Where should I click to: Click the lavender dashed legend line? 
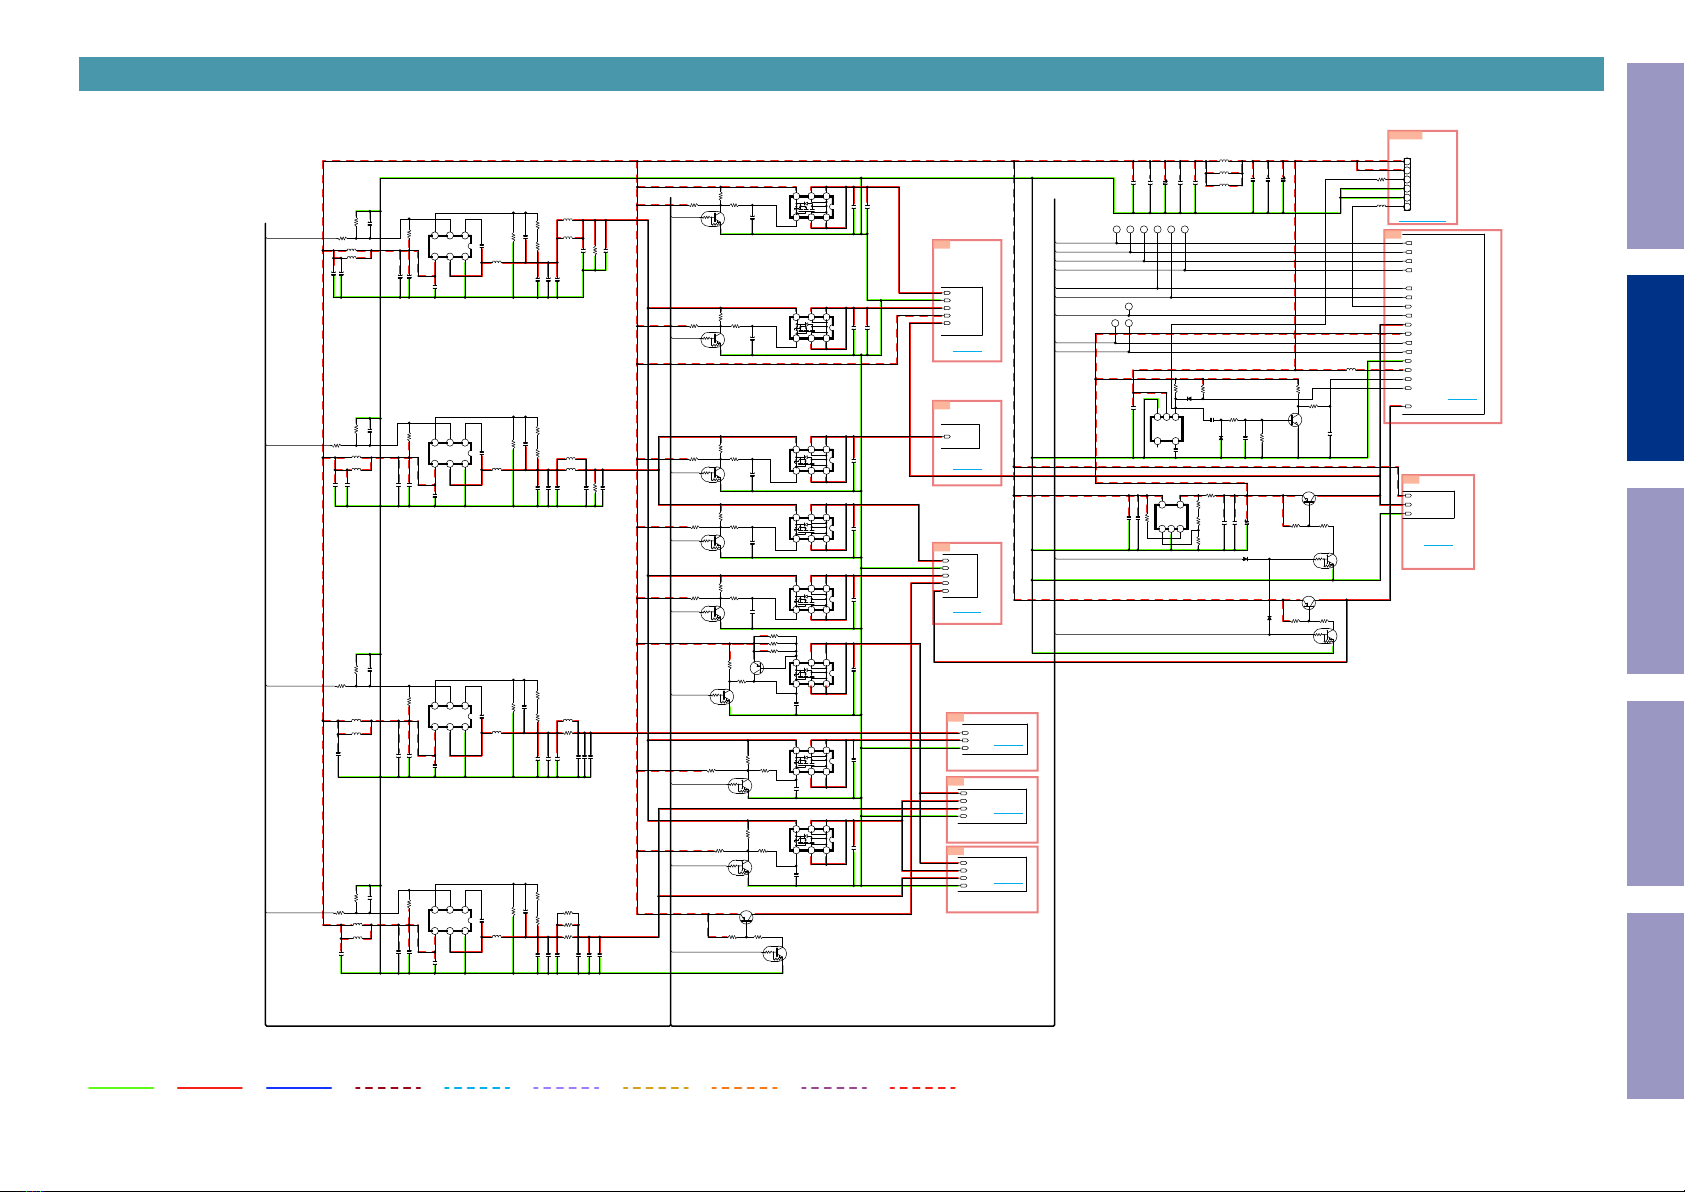(566, 1087)
